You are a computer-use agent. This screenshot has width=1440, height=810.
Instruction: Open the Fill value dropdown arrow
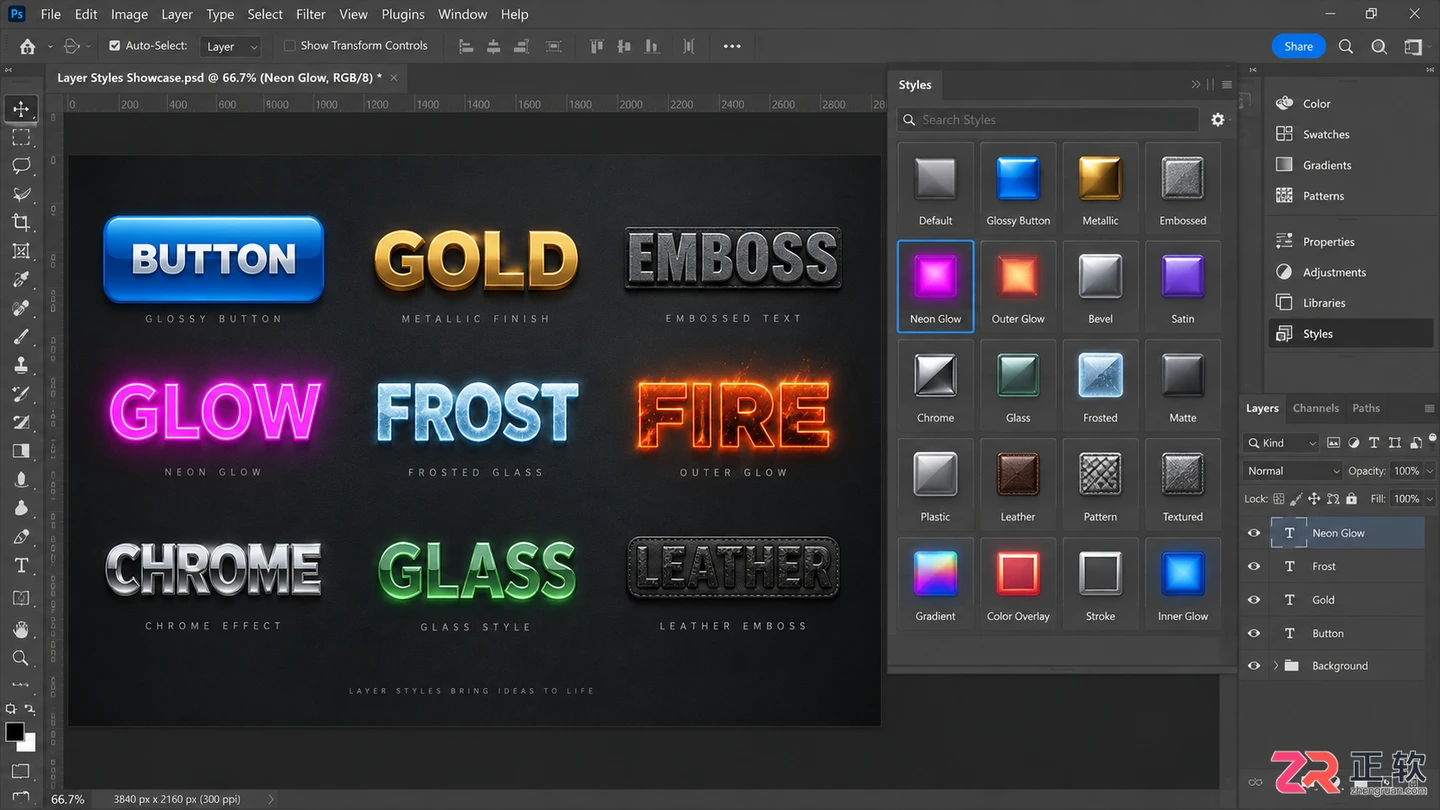coord(1429,499)
